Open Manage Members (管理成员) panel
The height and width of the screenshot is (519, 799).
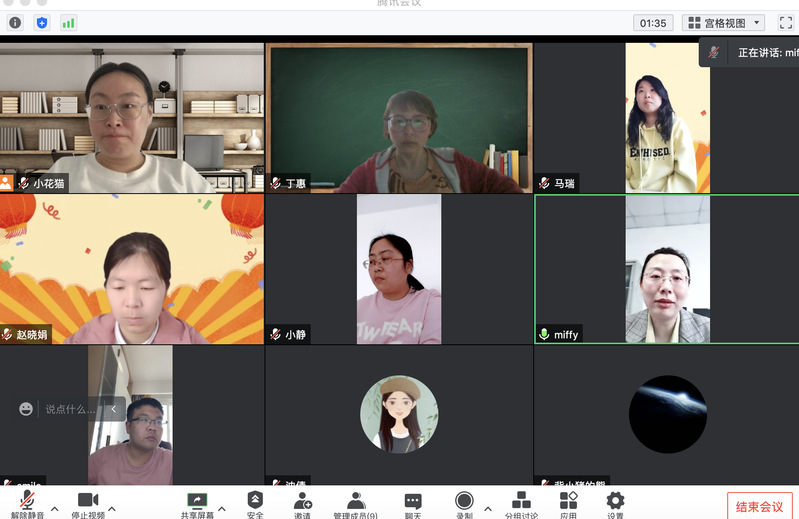(x=356, y=504)
